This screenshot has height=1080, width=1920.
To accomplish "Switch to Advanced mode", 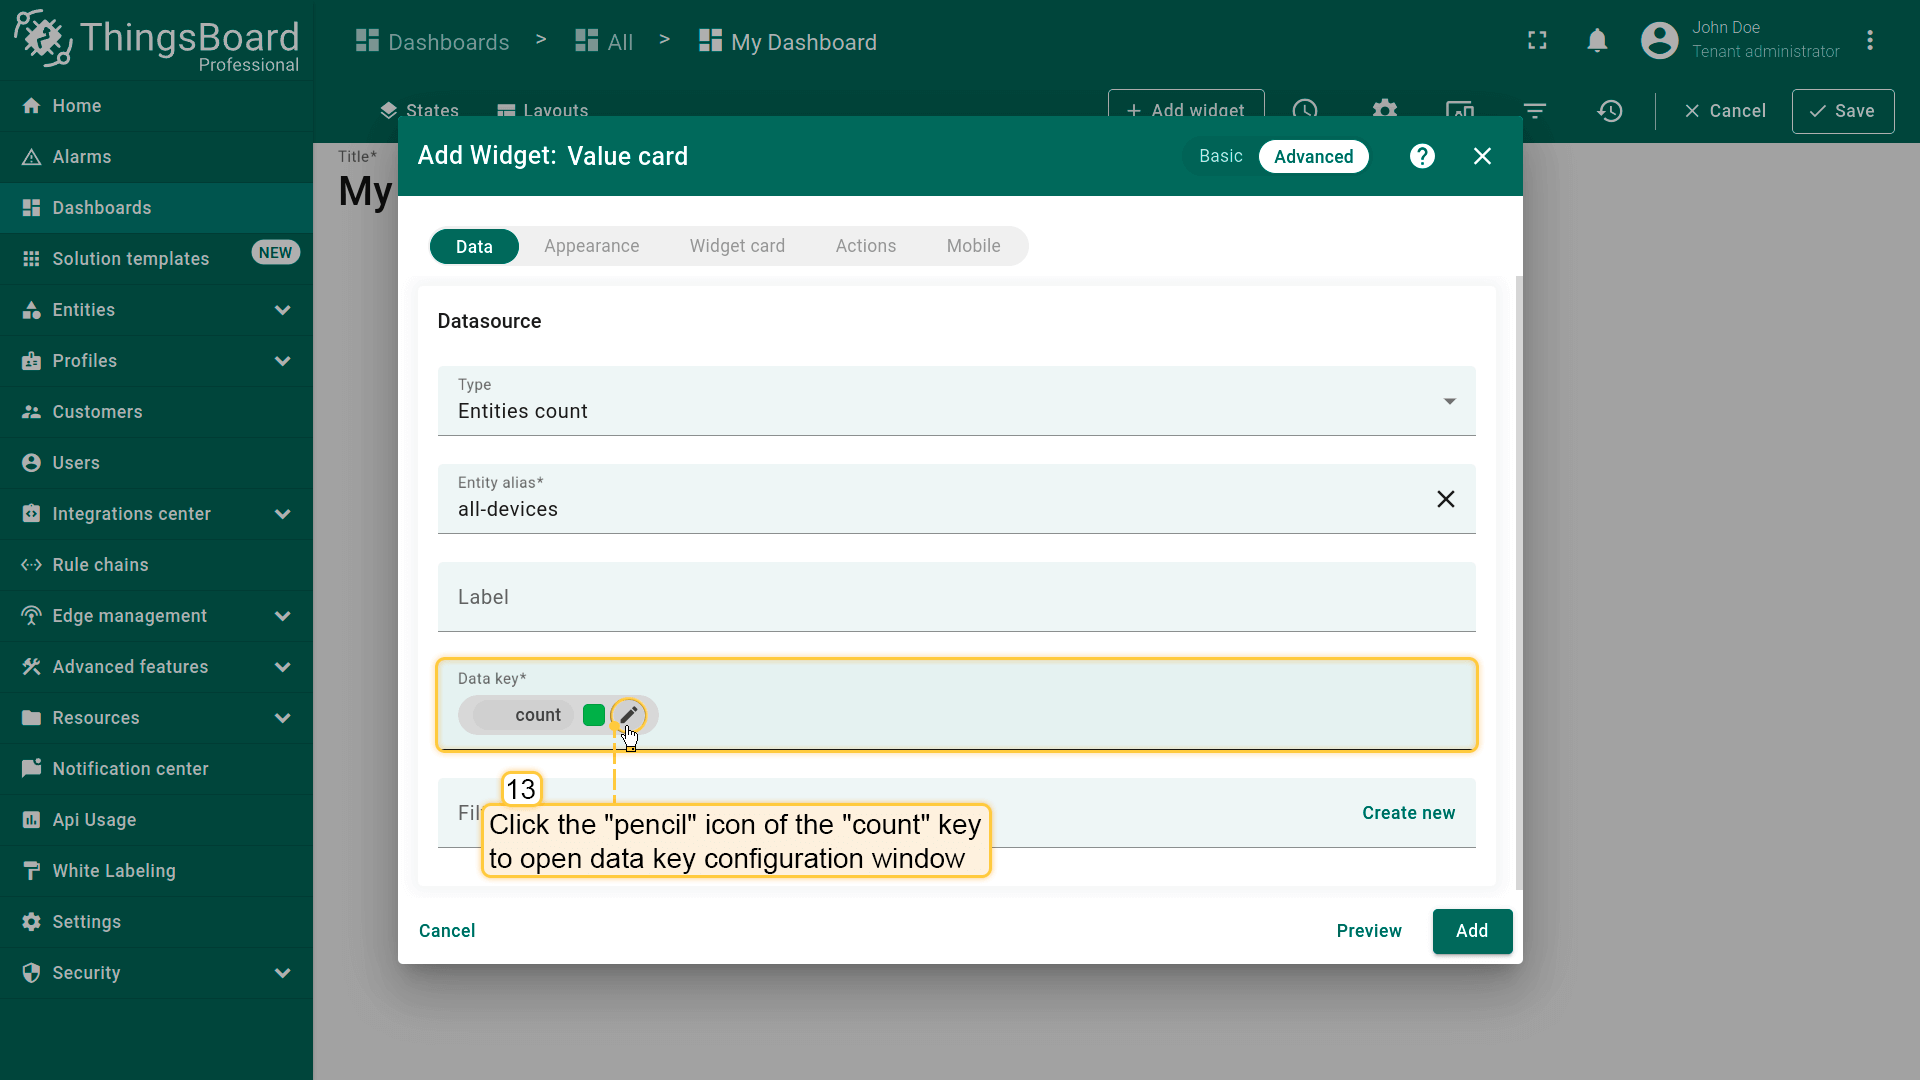I will click(1313, 157).
